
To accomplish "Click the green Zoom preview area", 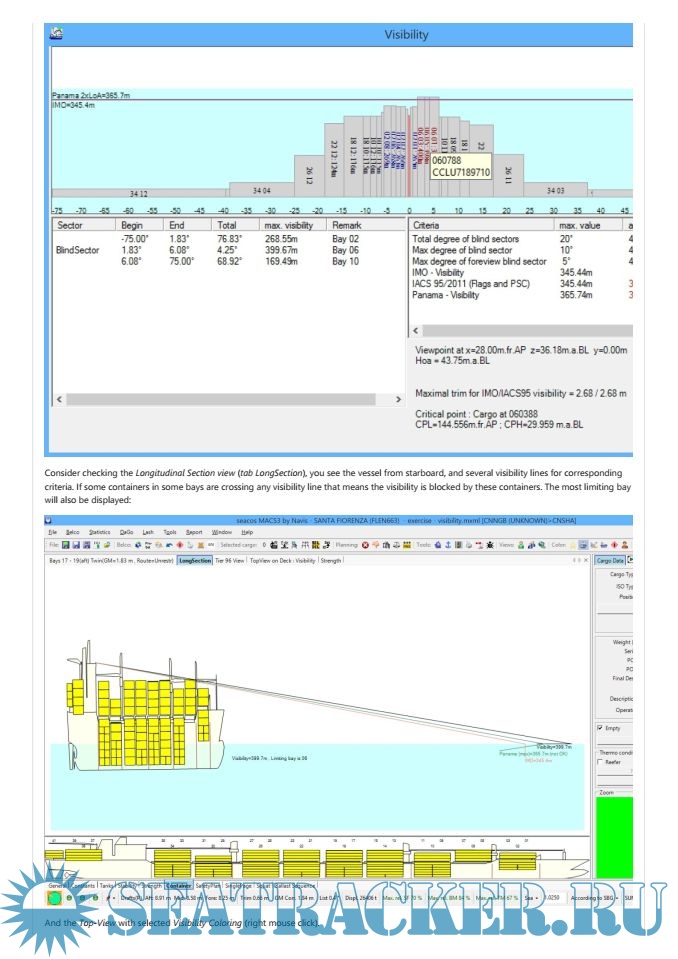I will (613, 835).
